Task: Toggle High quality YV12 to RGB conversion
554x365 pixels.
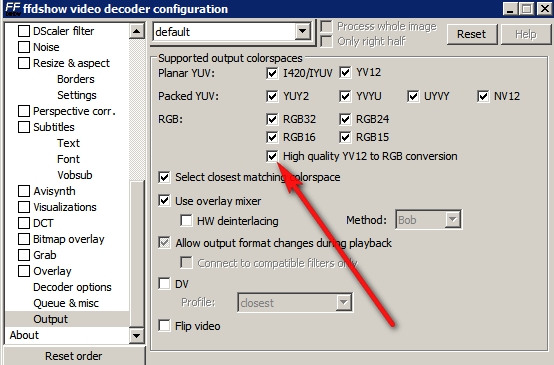Action: (272, 156)
